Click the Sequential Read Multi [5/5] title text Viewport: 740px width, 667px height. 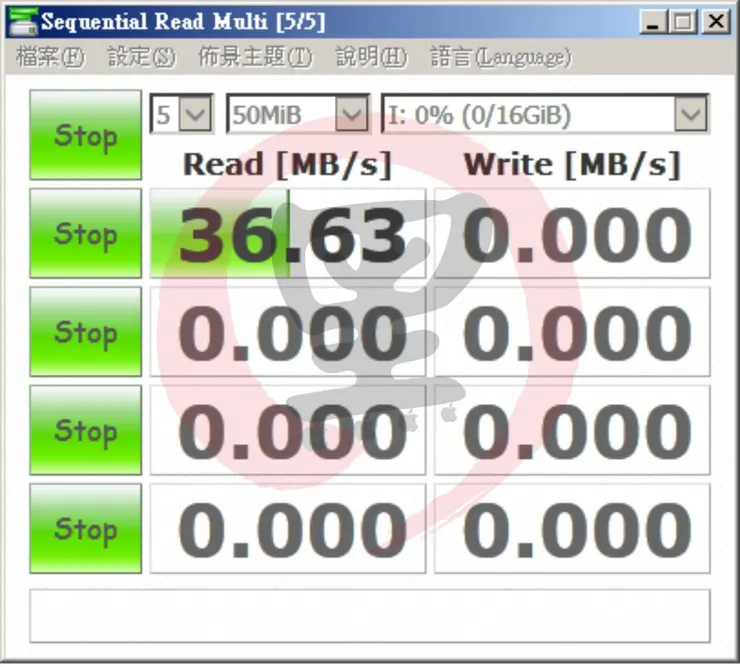click(183, 22)
